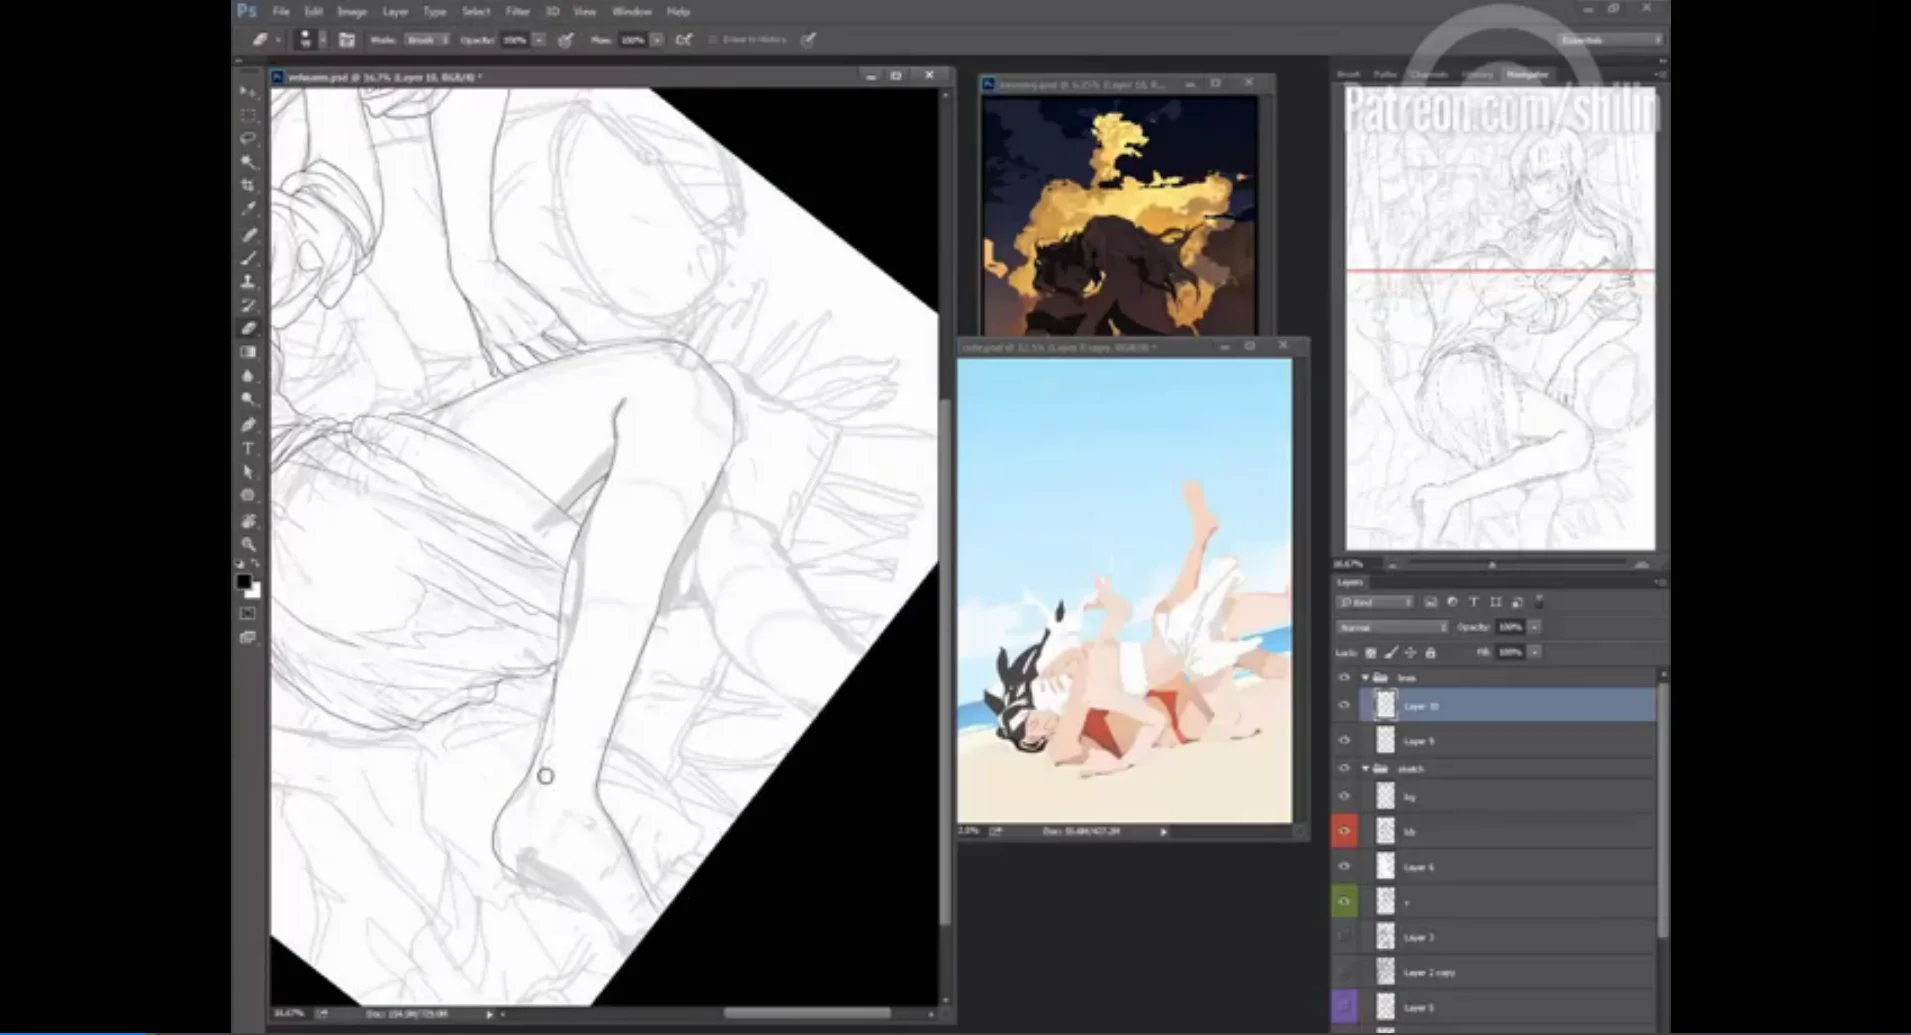Hide Layer 10 visibility eye

click(1344, 706)
